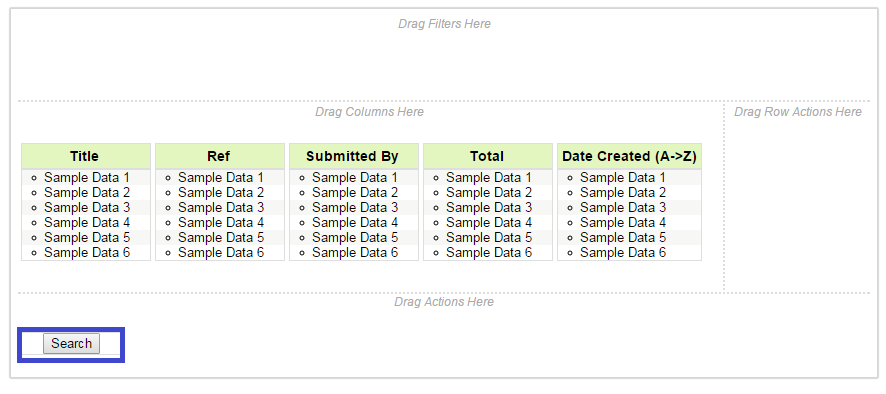Click Sample Data 2 under Submitted By

click(x=355, y=193)
